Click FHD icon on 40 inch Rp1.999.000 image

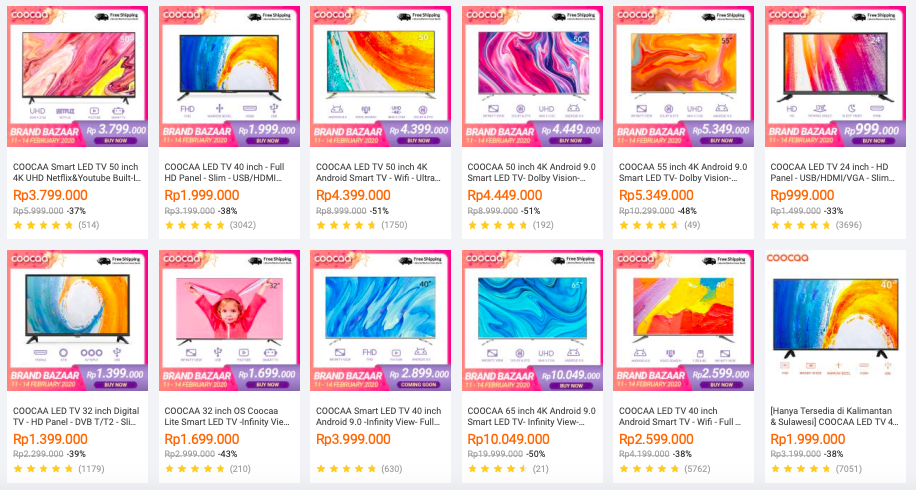(188, 109)
